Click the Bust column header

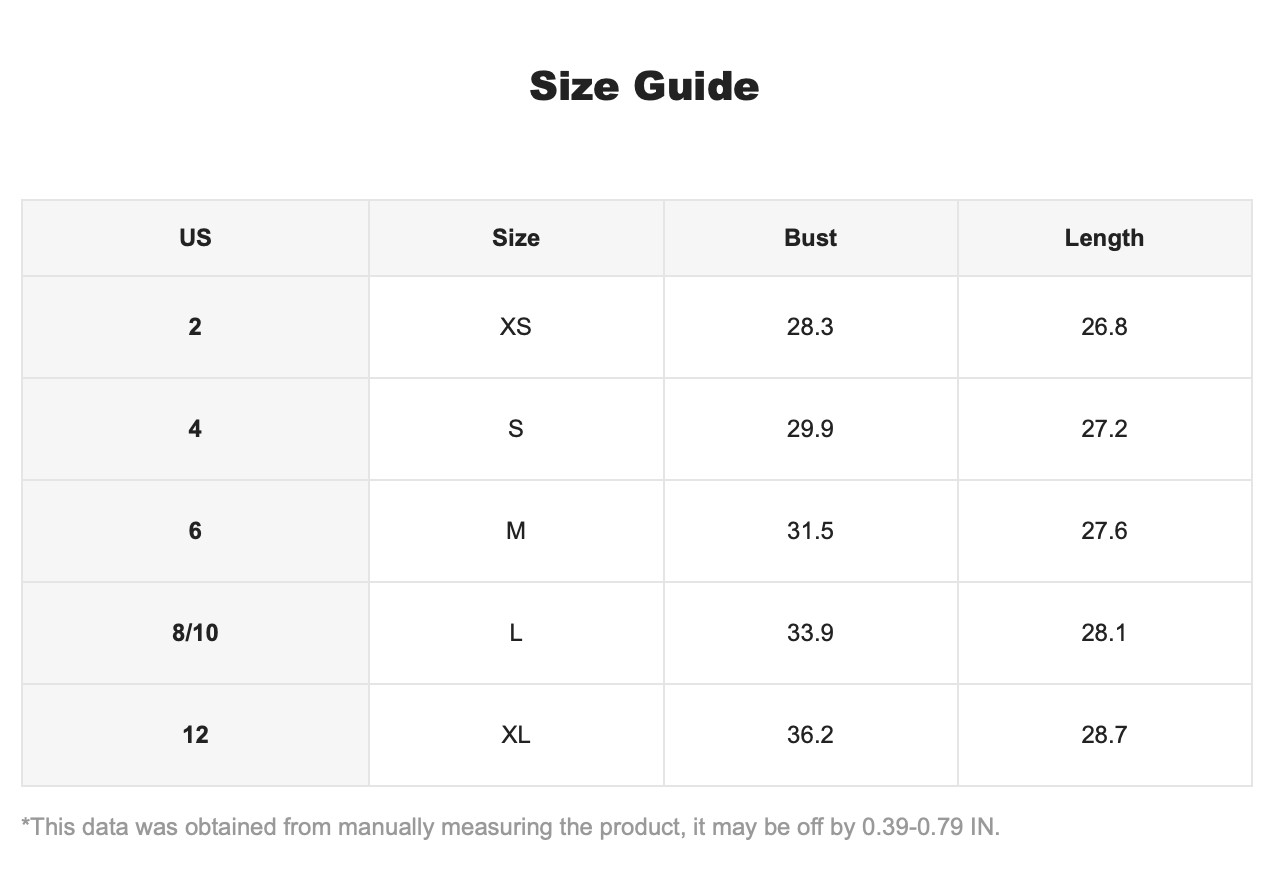810,238
